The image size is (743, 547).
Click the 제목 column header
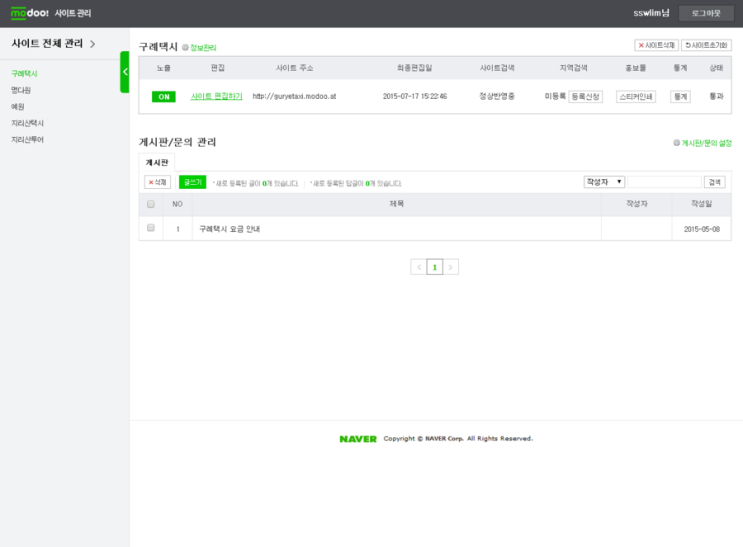pos(397,204)
